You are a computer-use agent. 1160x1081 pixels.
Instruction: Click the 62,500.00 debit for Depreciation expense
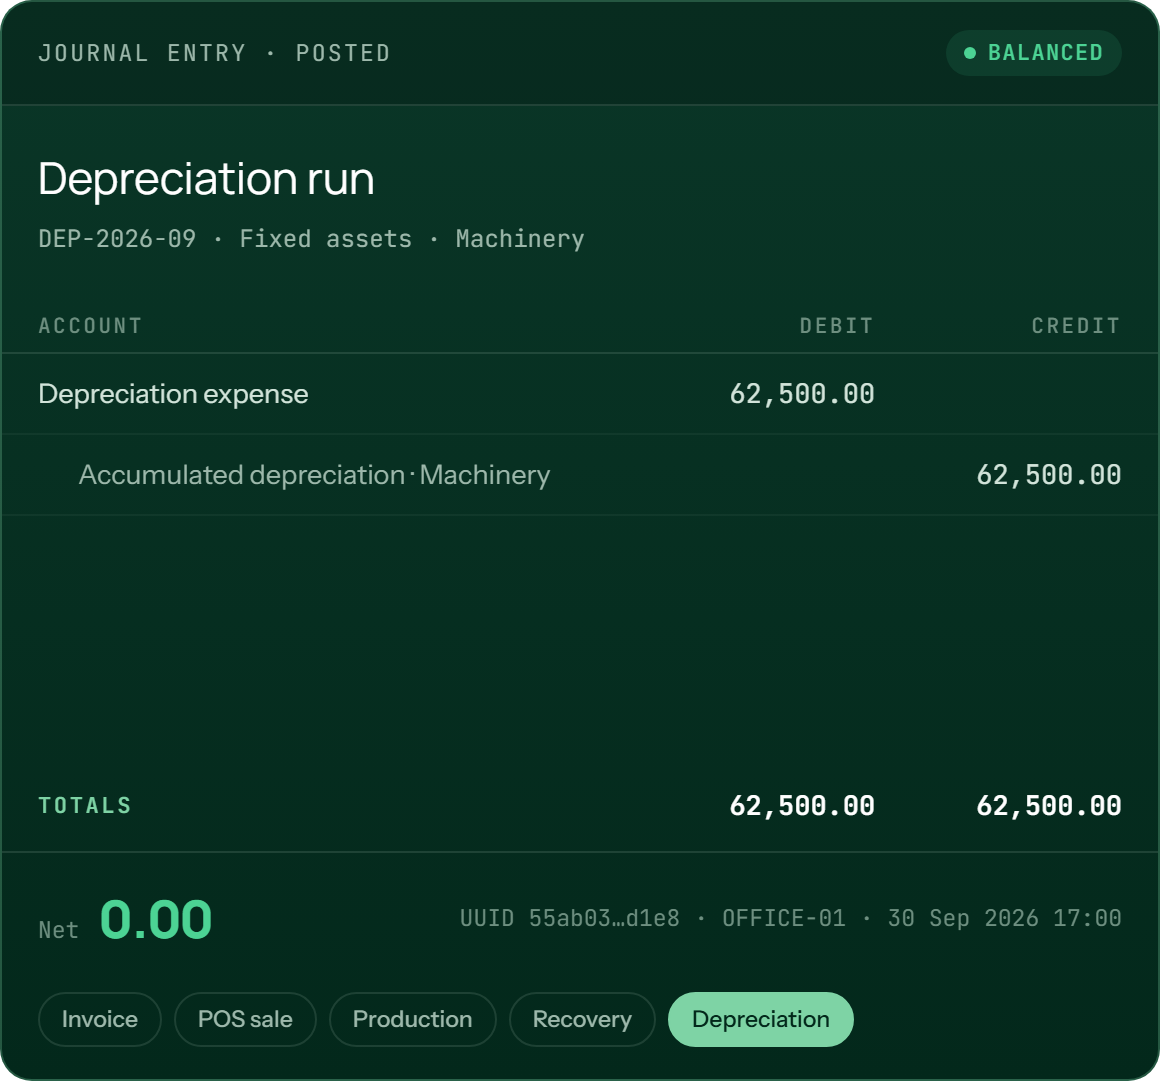coord(802,394)
